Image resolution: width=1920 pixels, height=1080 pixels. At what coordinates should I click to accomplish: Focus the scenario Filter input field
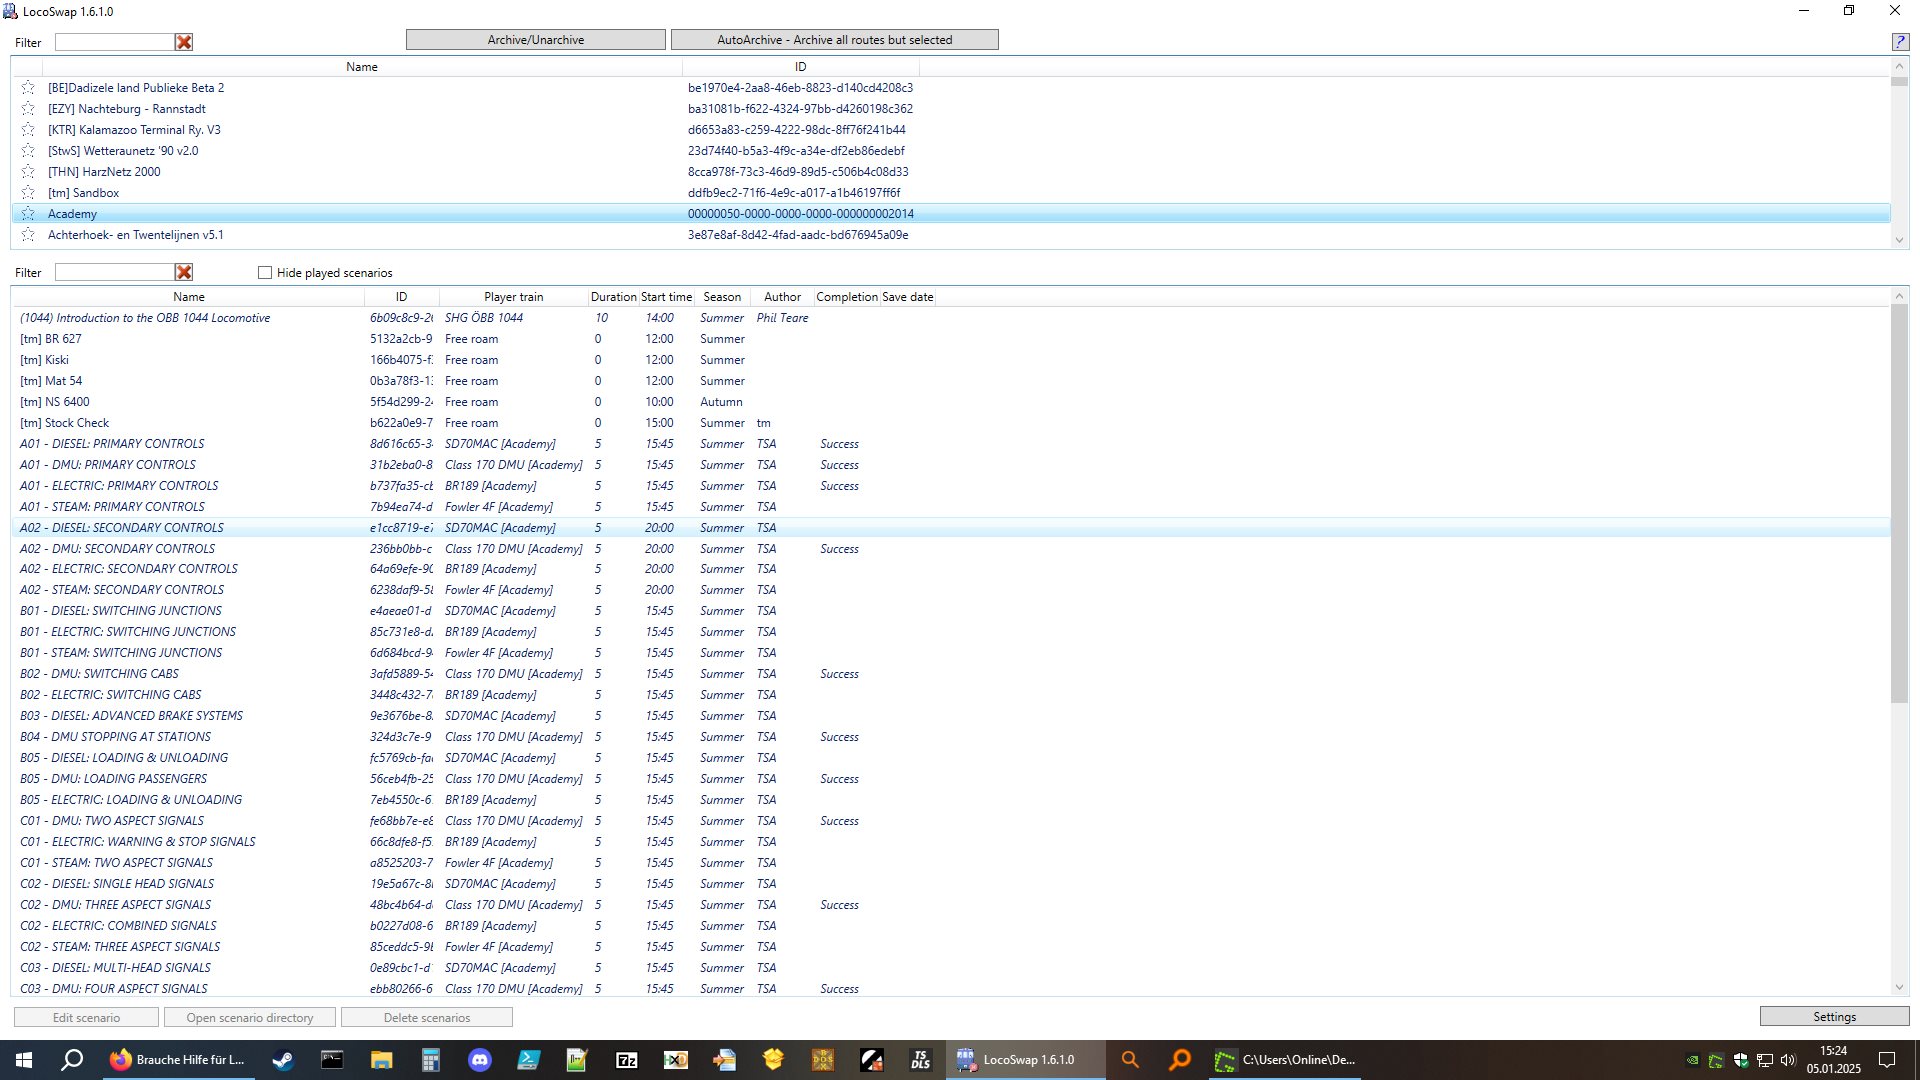114,272
